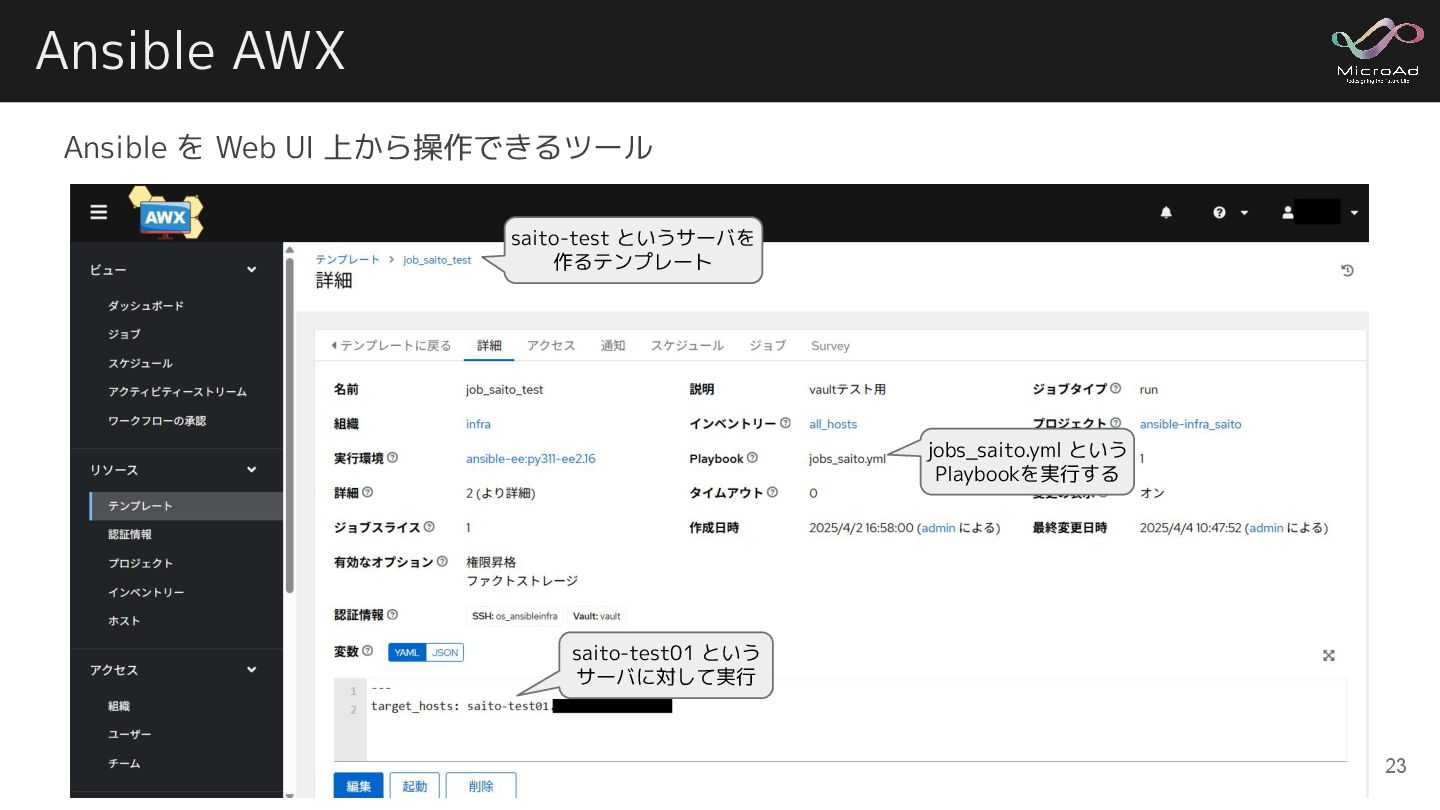The height and width of the screenshot is (810, 1440).
Task: Open the hamburger navigation menu
Action: pyautogui.click(x=98, y=212)
